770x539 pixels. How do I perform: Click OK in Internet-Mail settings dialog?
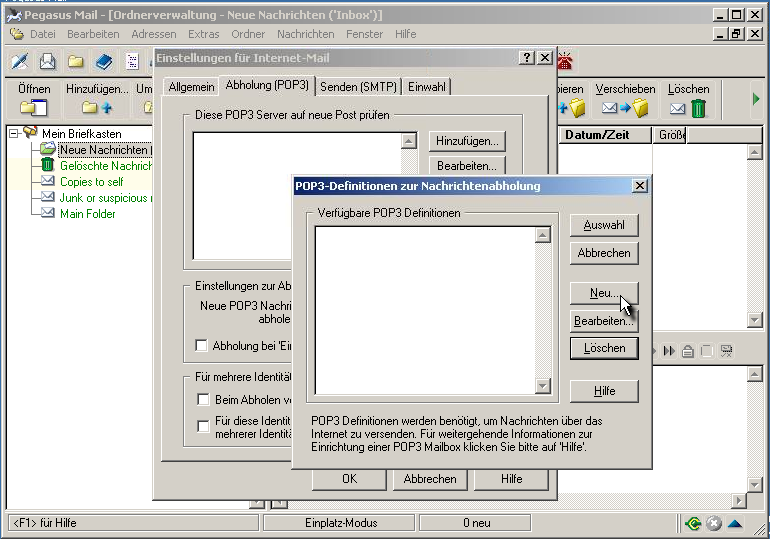[349, 479]
